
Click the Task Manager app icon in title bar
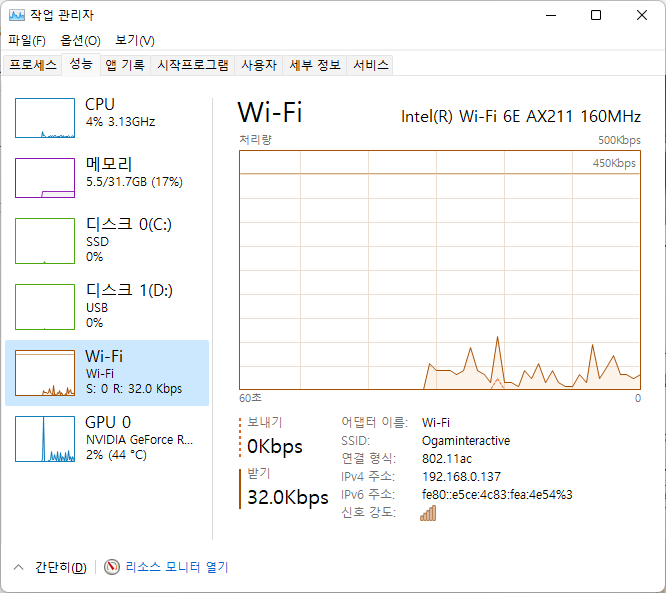[x=17, y=15]
